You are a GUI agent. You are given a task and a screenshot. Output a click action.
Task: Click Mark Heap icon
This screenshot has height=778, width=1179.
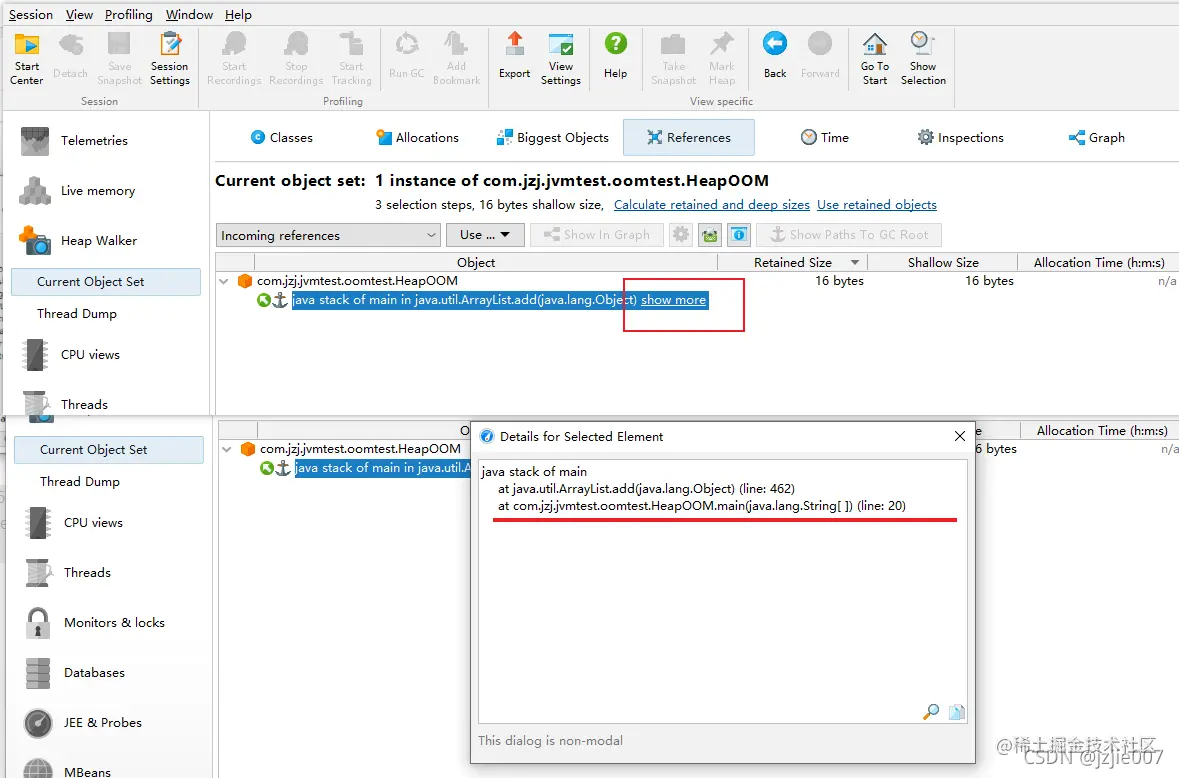pyautogui.click(x=722, y=59)
